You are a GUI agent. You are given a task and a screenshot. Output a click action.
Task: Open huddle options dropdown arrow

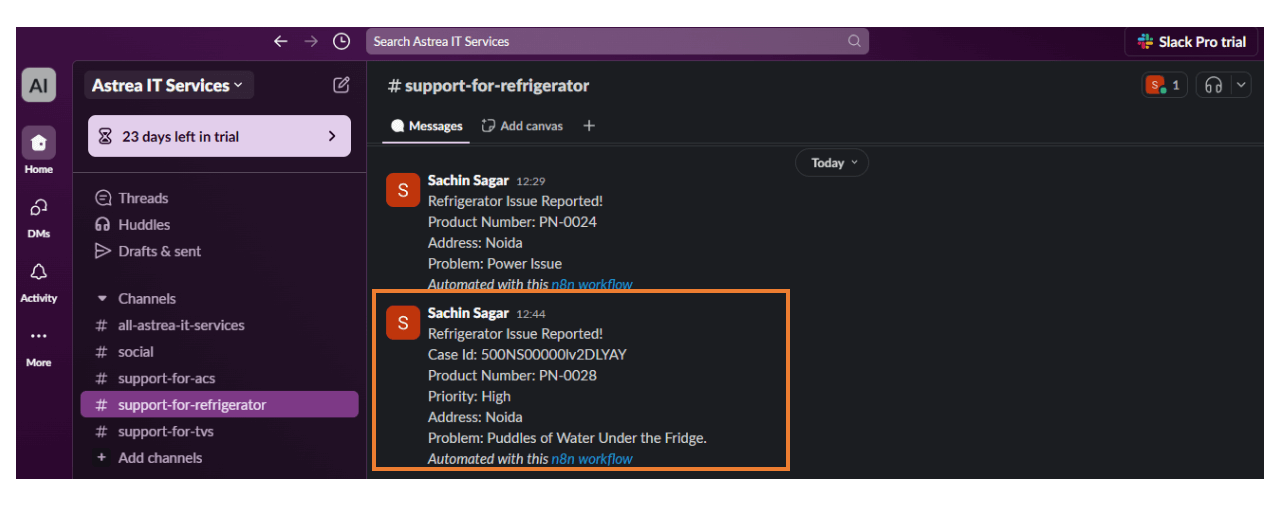pyautogui.click(x=1241, y=86)
